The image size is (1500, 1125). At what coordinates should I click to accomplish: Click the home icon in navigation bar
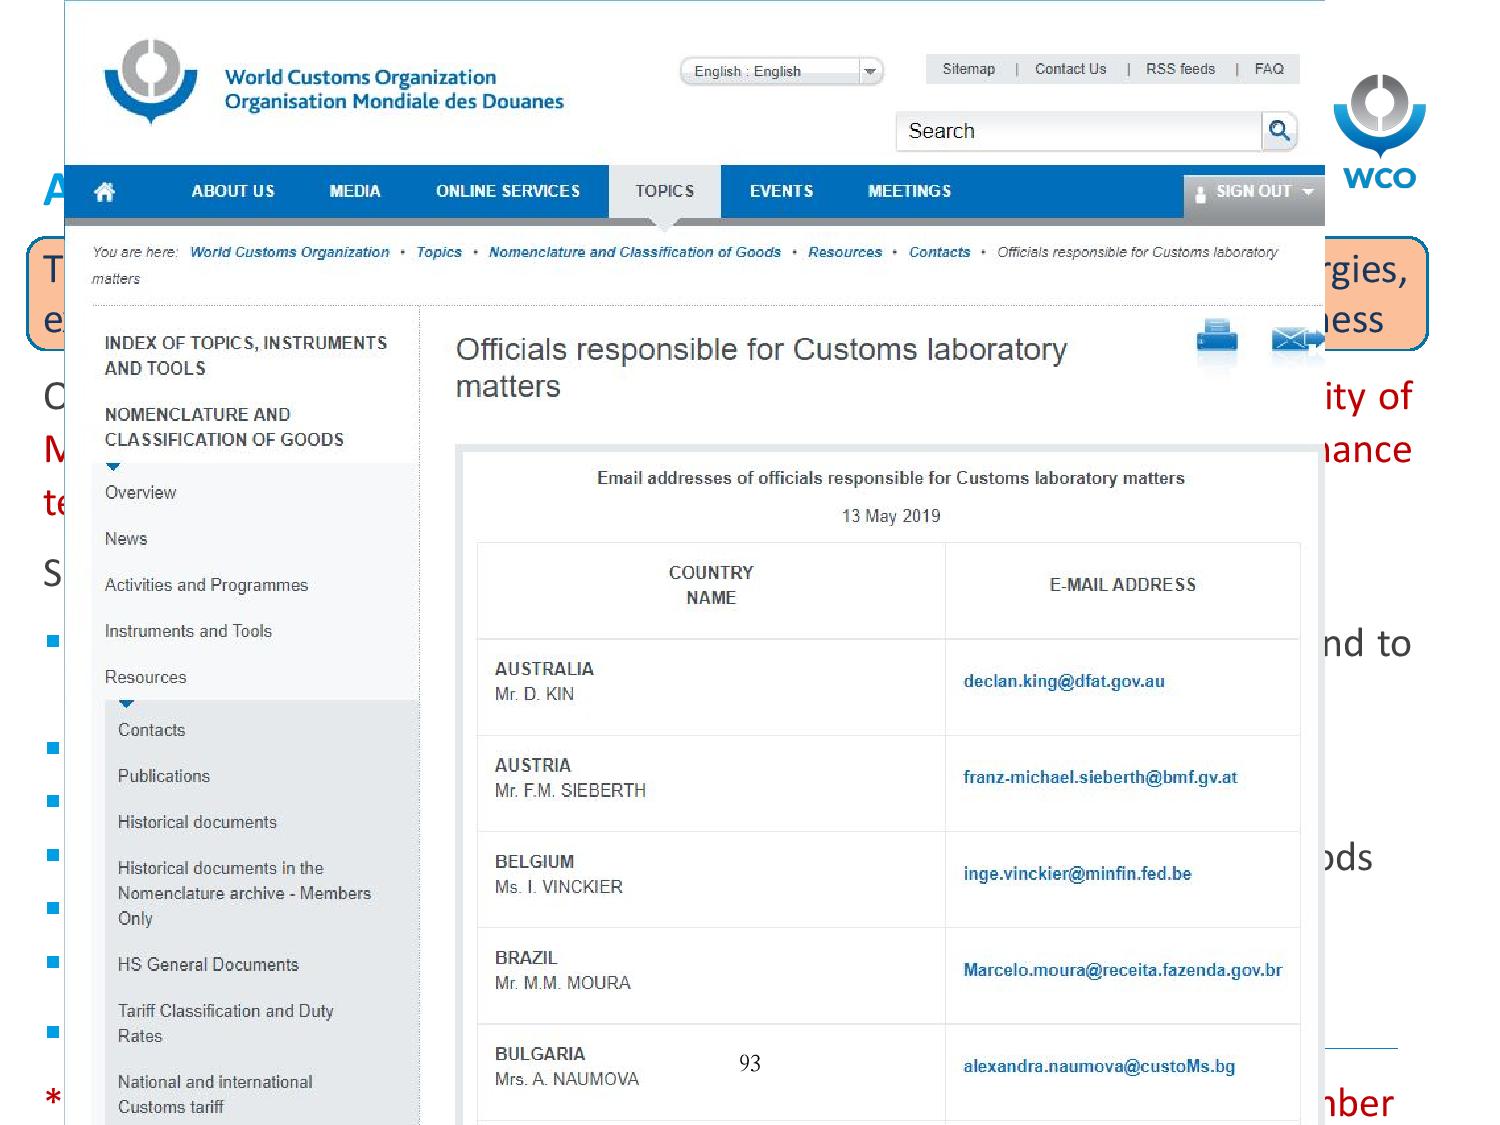click(x=104, y=192)
